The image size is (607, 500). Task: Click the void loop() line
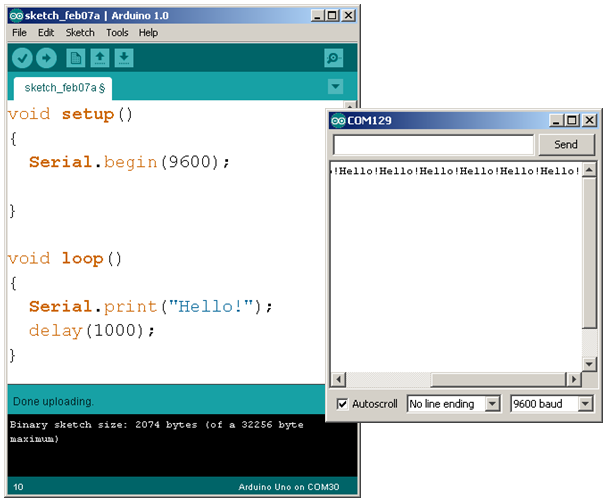coord(65,258)
